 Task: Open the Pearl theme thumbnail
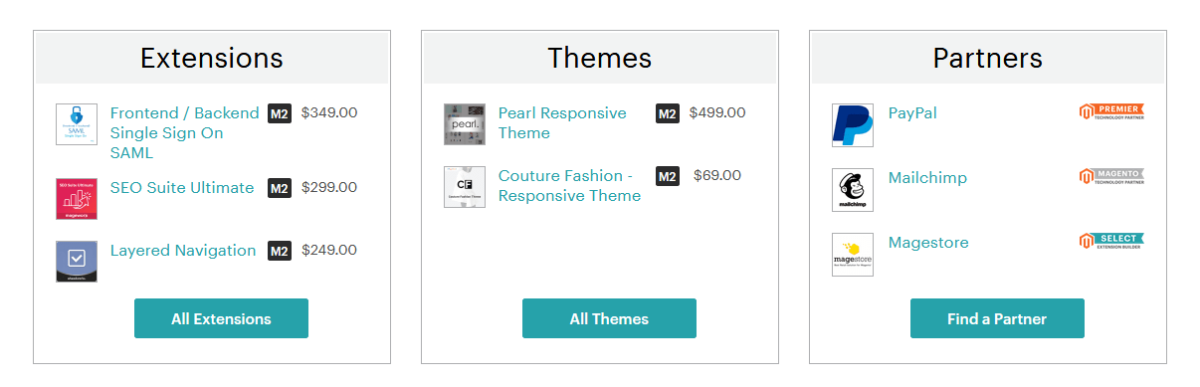465,124
